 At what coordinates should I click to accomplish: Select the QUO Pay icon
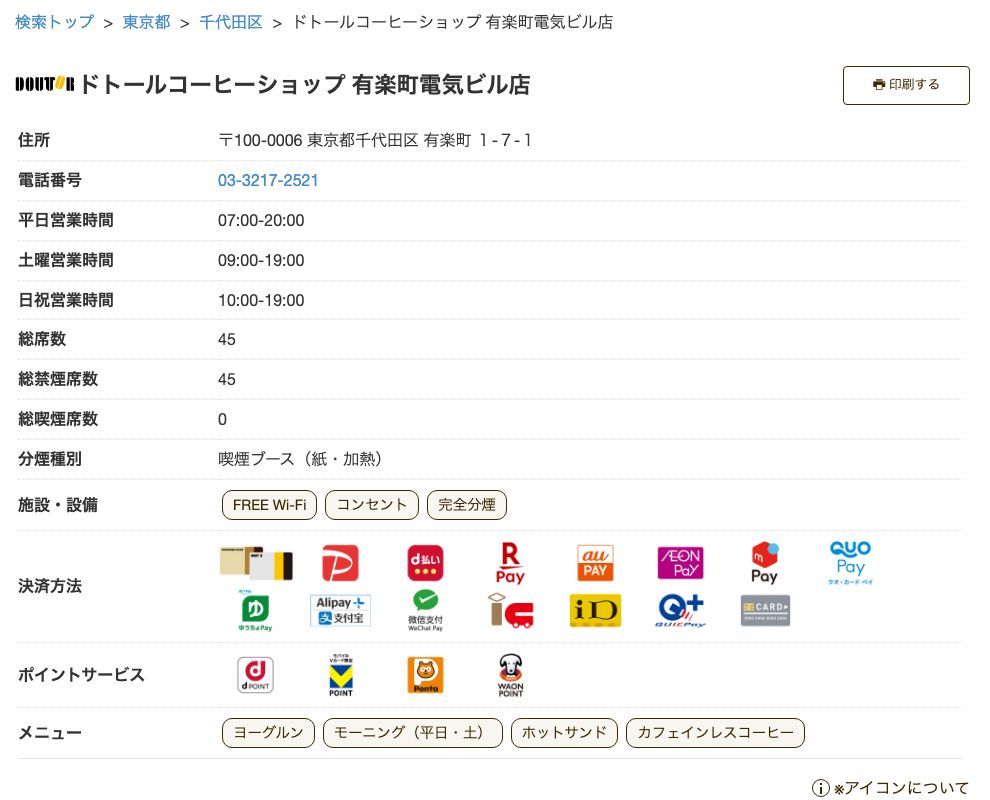click(850, 563)
